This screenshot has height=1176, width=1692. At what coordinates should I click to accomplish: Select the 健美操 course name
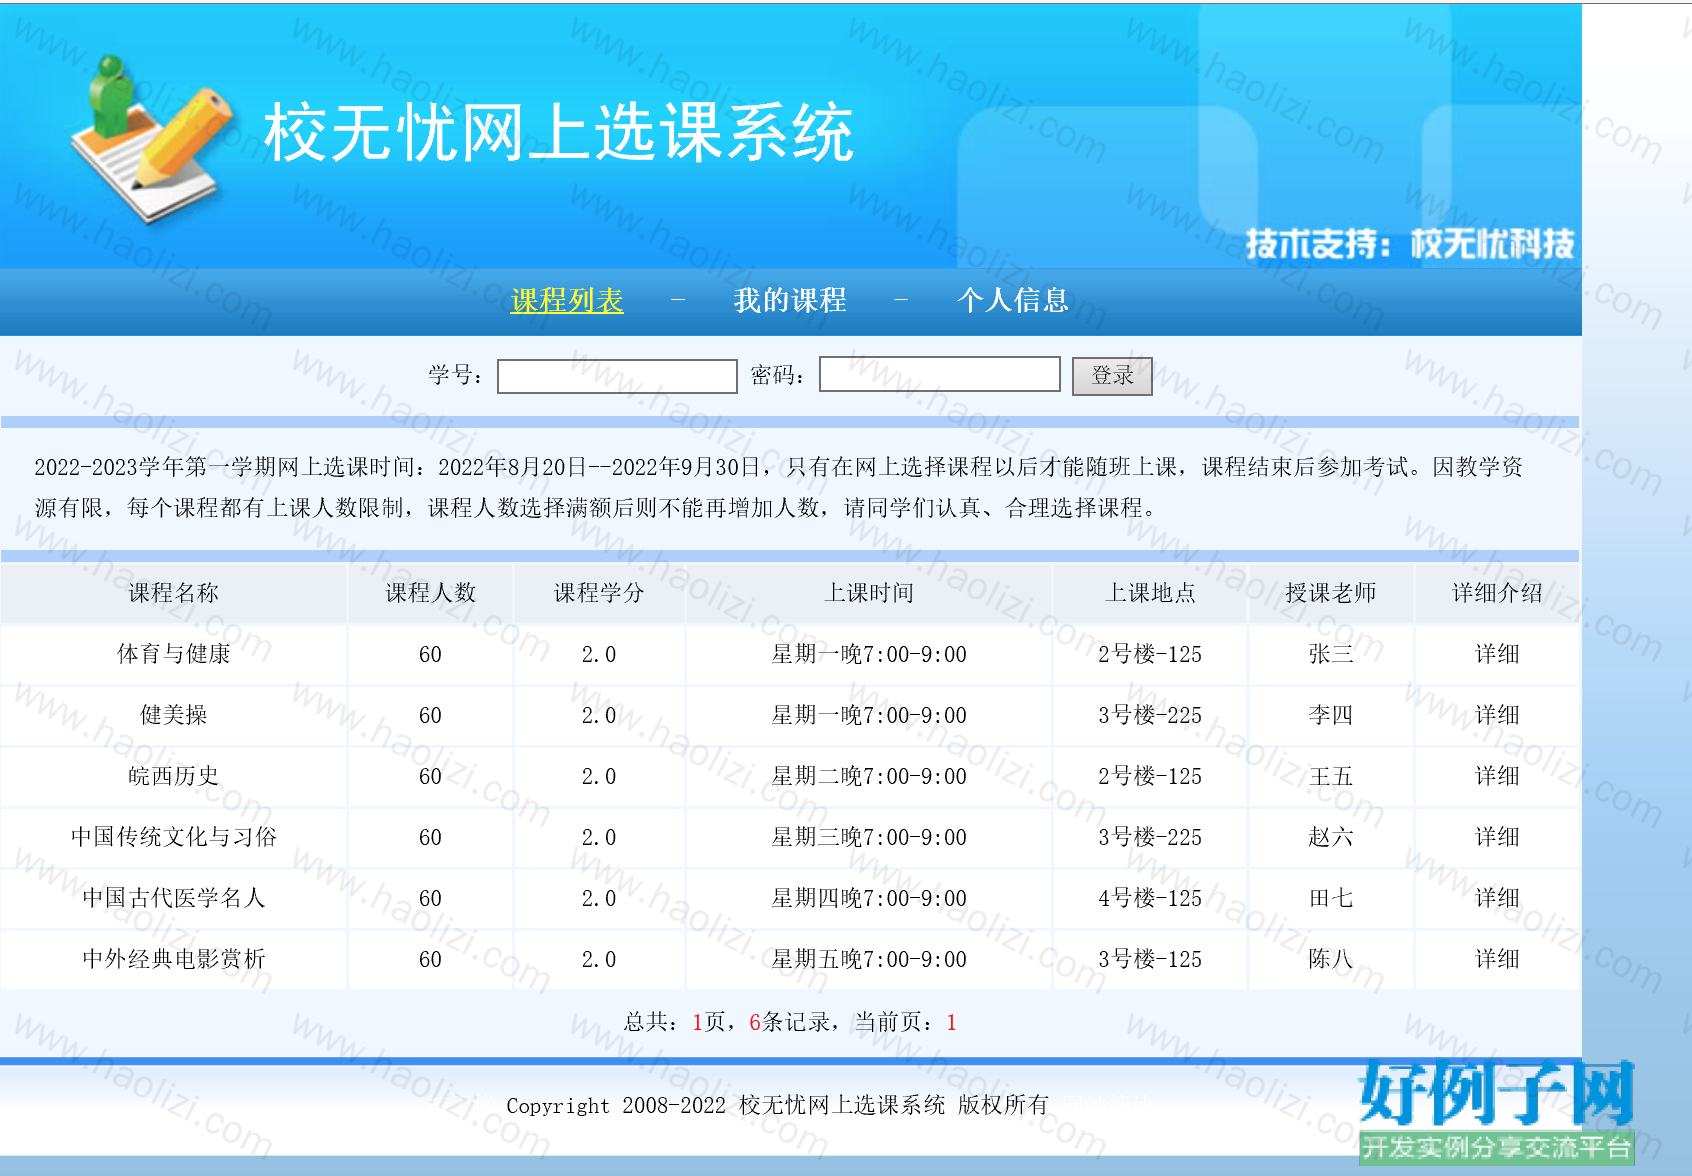click(174, 715)
